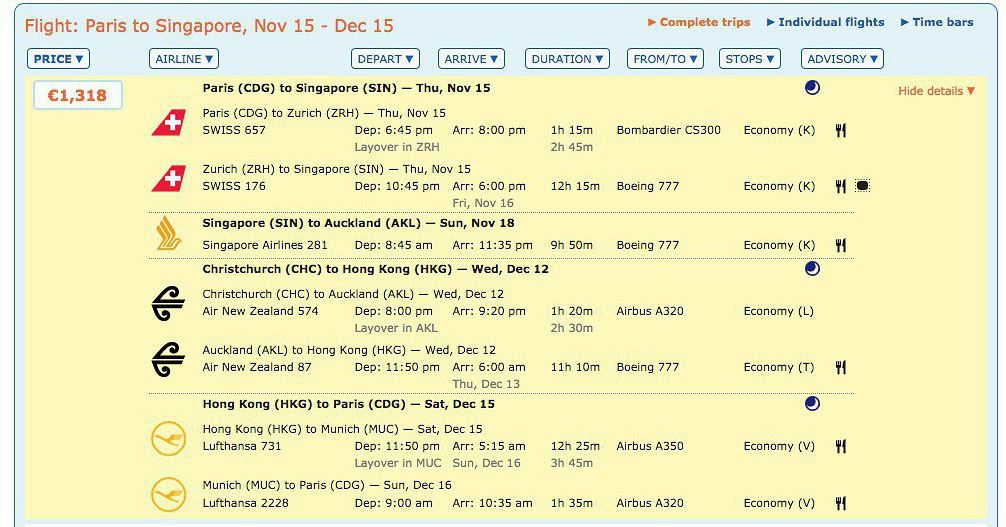Click 'Air New Zealand 574' flight number
This screenshot has width=1006, height=527.
(260, 311)
